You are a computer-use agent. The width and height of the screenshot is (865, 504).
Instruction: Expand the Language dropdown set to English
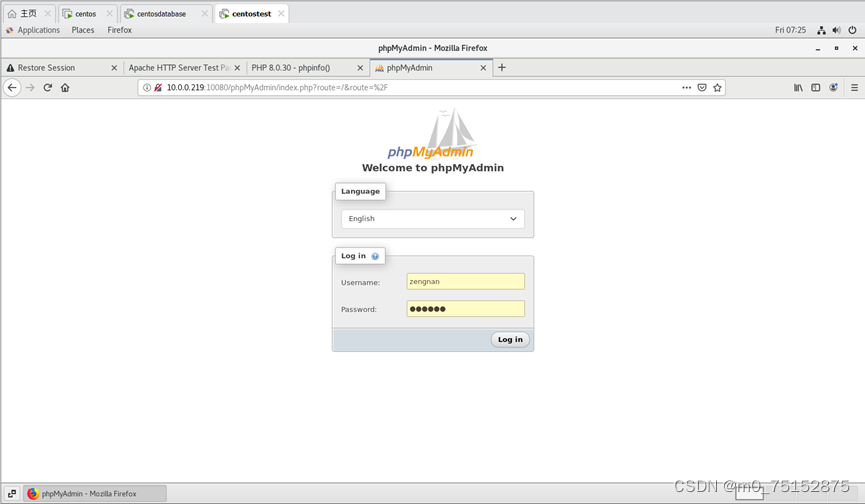pyautogui.click(x=432, y=219)
